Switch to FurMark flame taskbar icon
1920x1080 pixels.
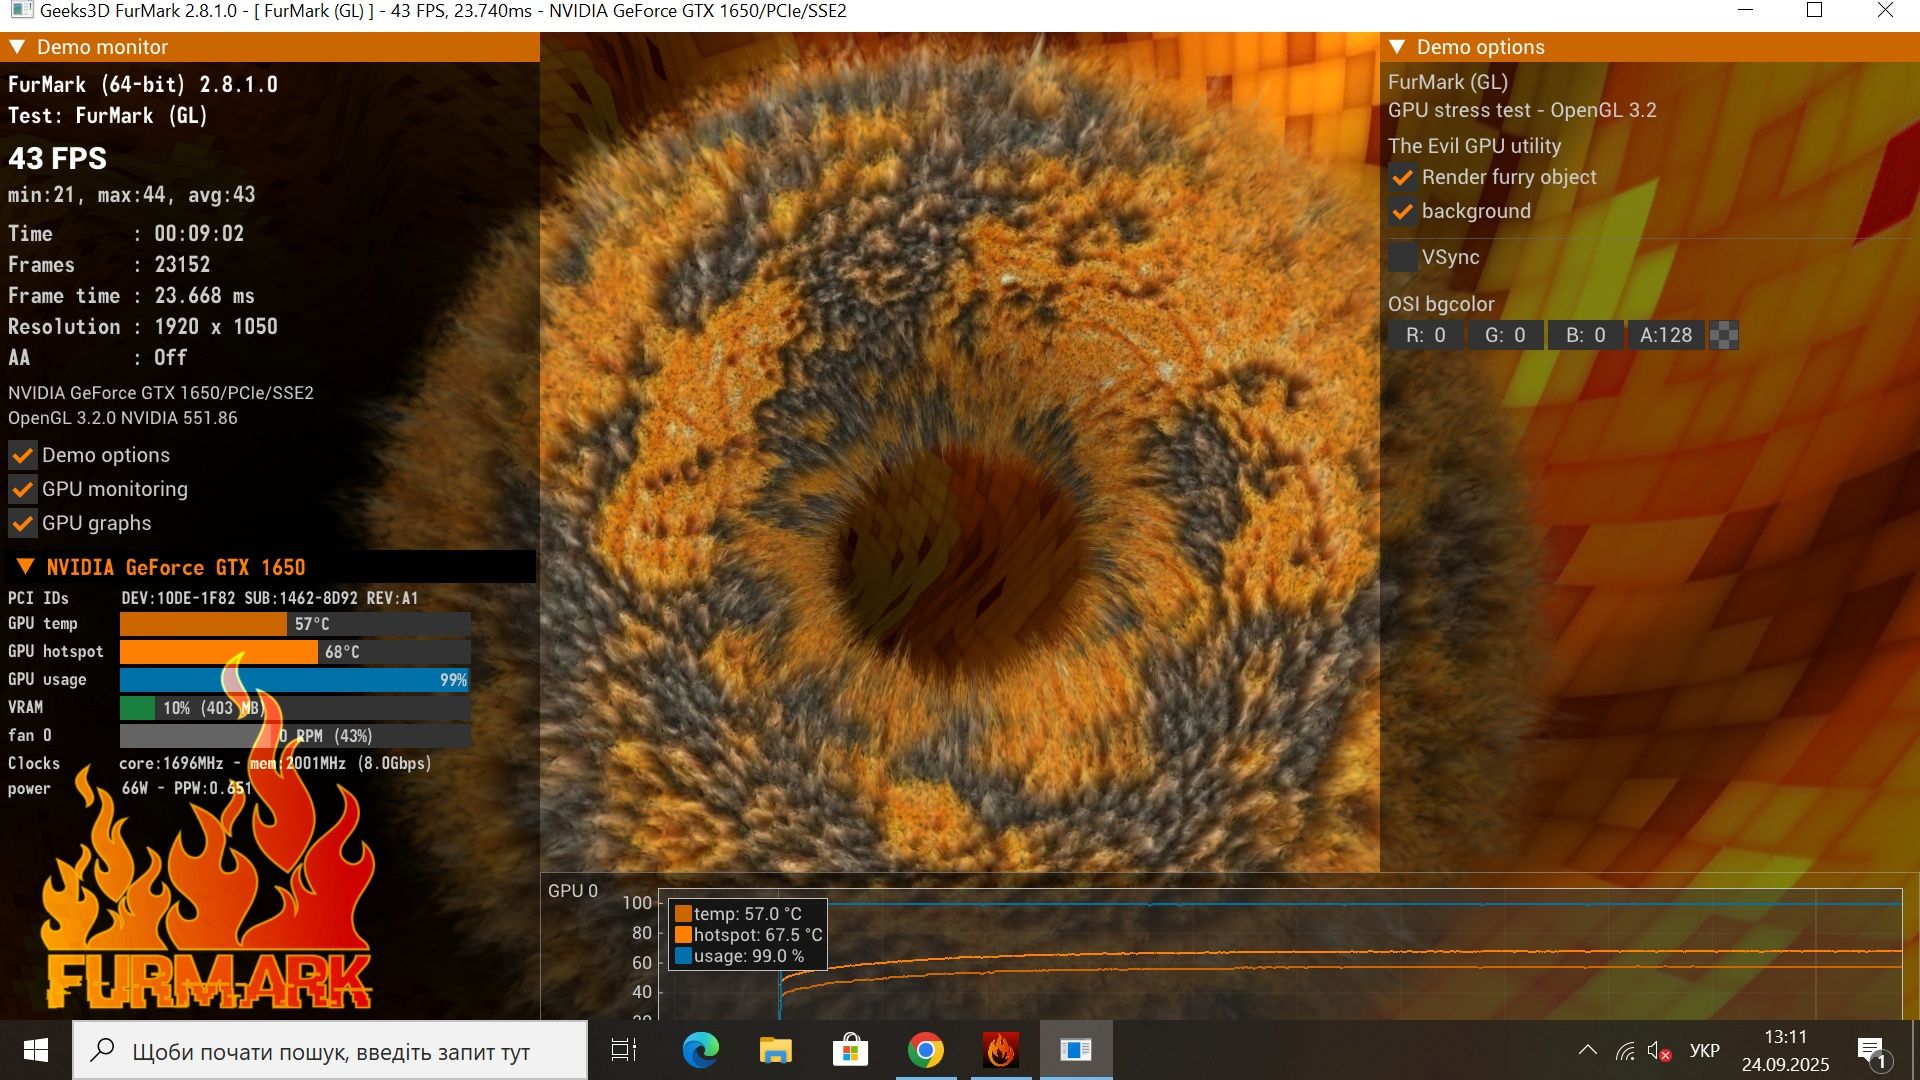click(1000, 1050)
